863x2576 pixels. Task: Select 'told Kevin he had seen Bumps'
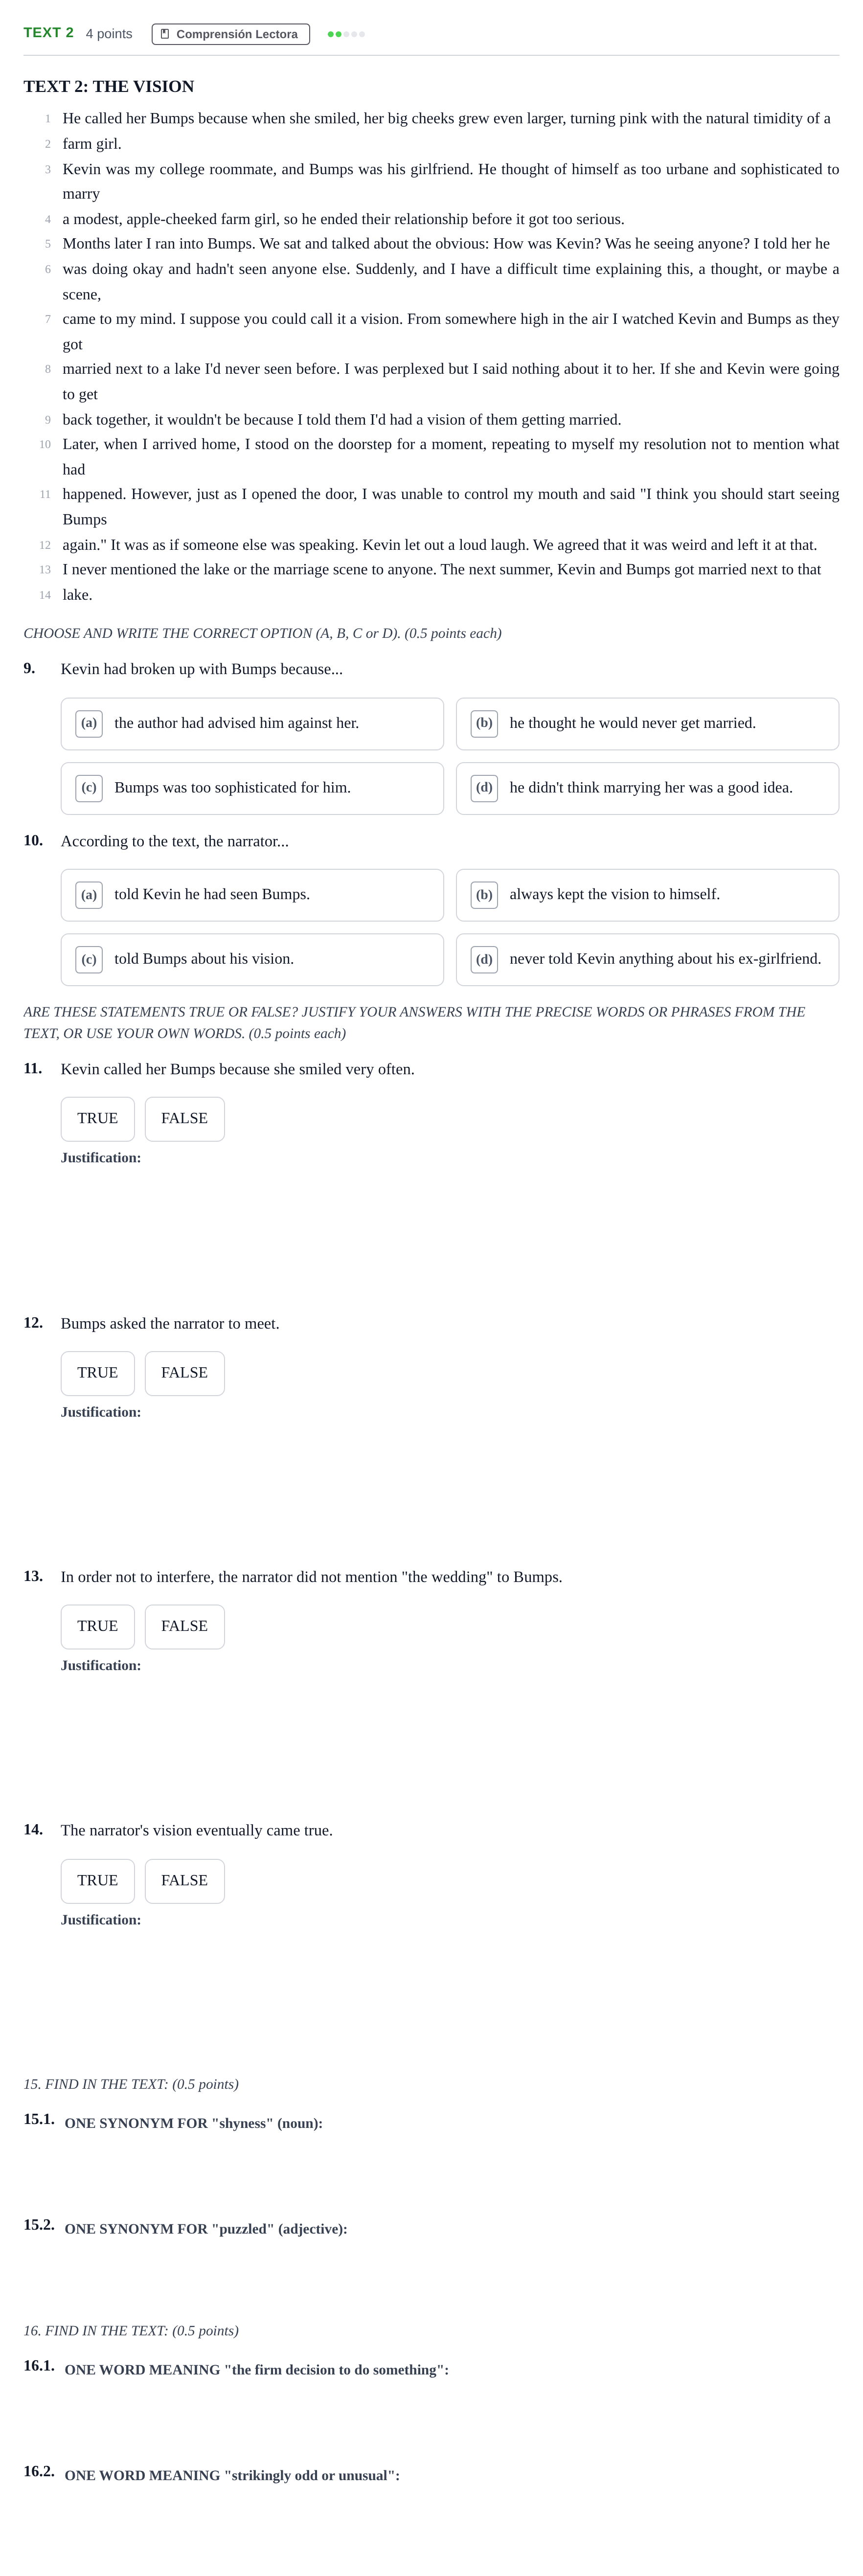point(252,895)
